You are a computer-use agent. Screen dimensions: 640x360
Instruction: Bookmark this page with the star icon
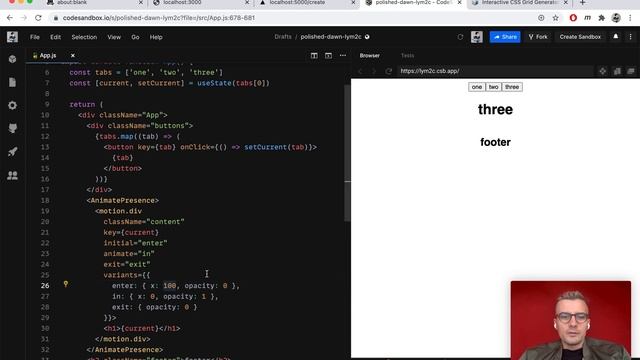coord(556,18)
